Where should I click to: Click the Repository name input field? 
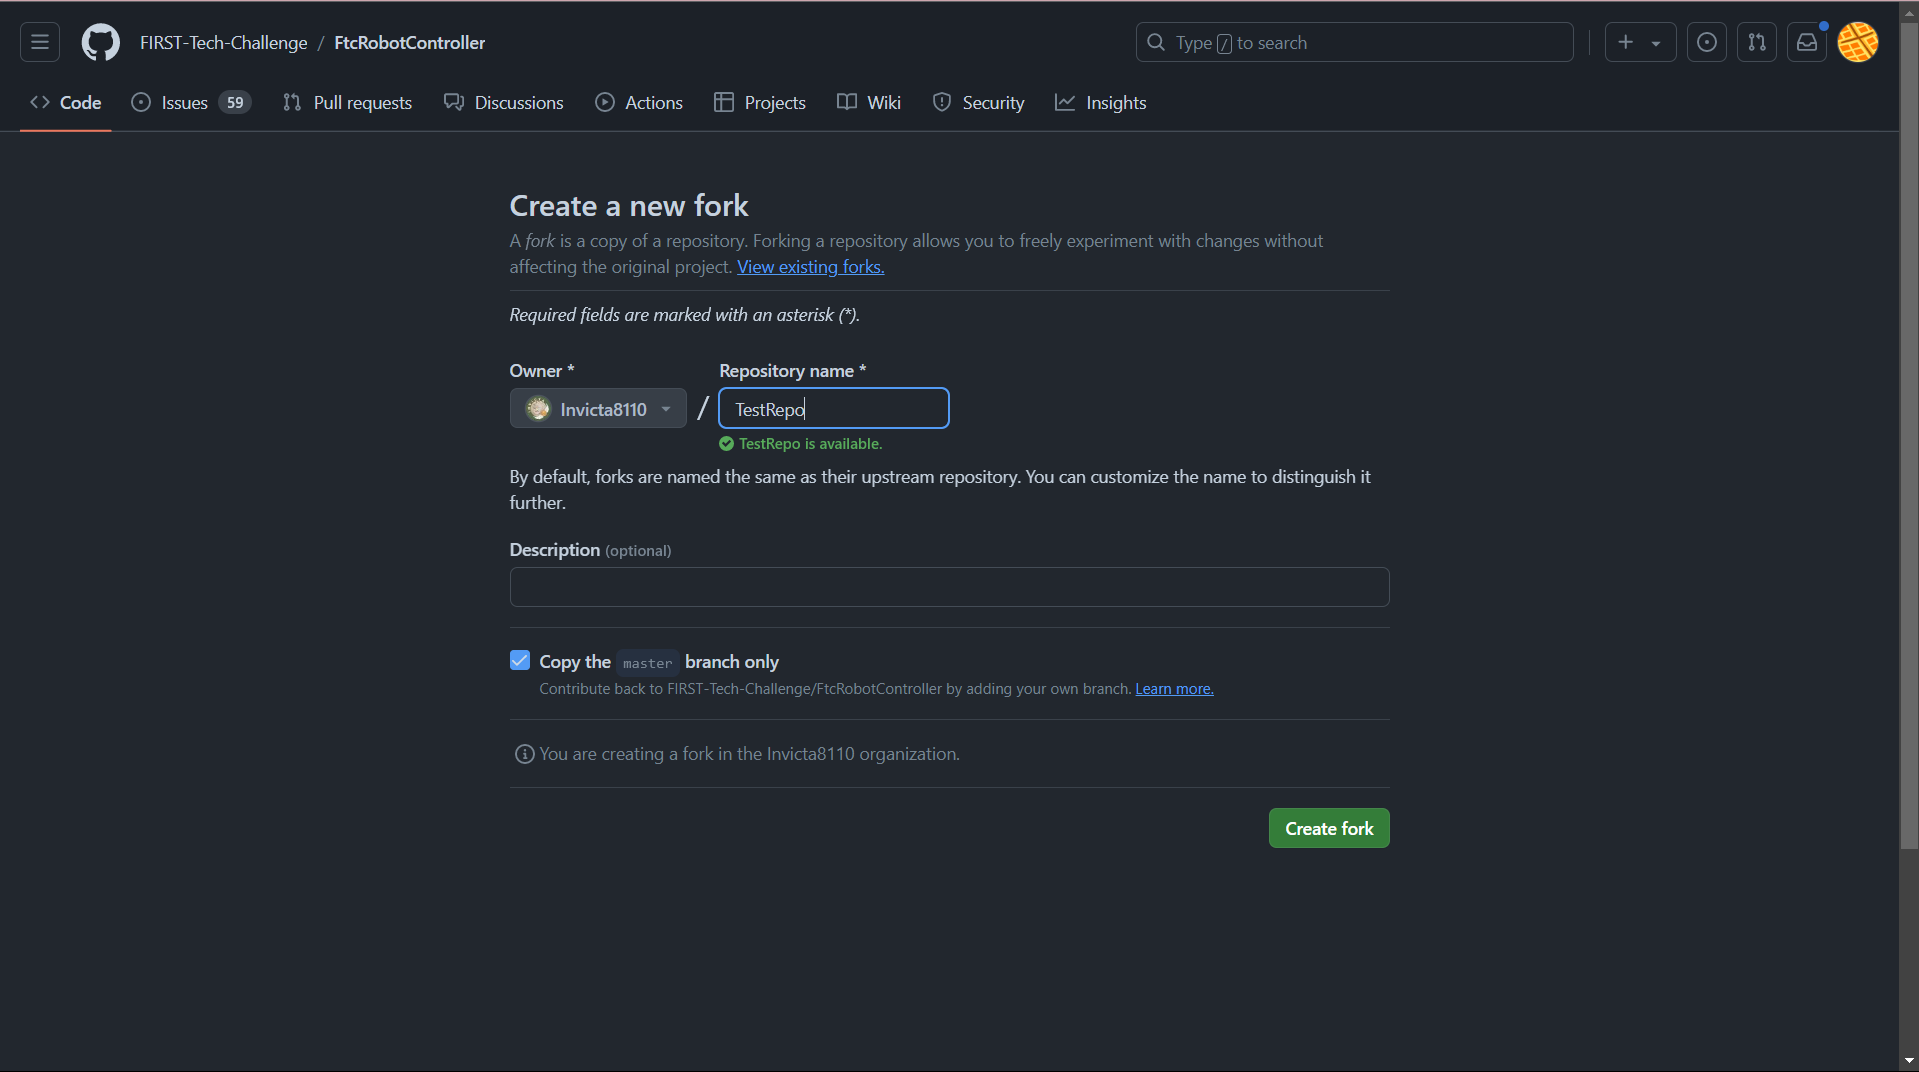pos(834,408)
